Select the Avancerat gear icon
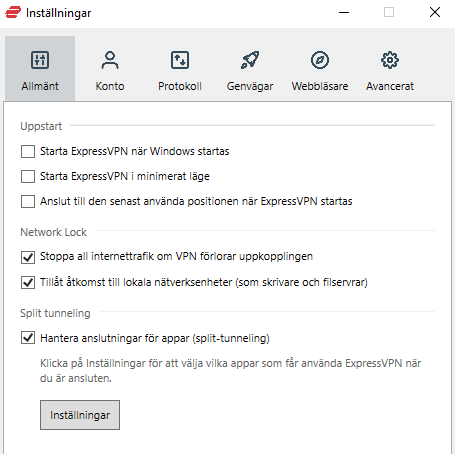 point(390,60)
